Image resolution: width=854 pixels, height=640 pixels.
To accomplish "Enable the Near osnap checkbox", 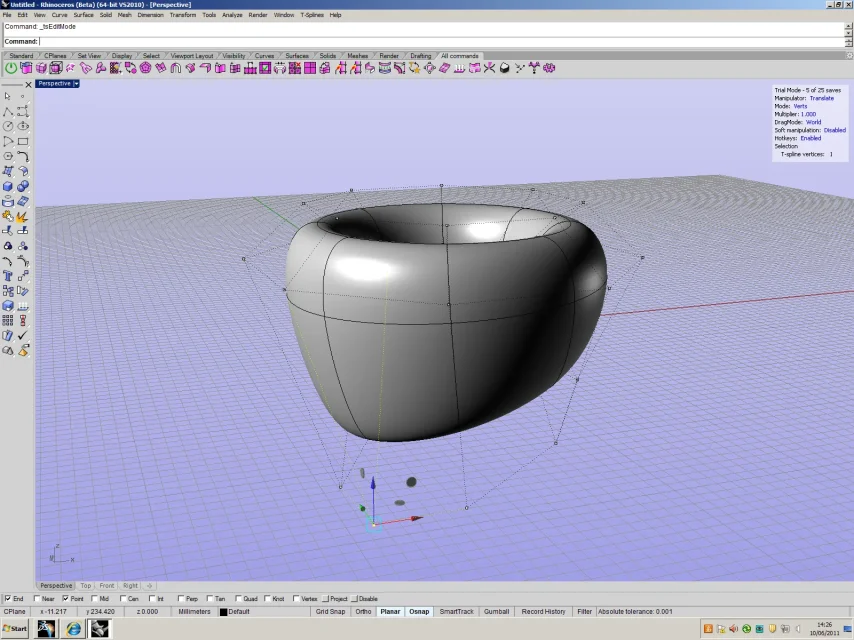I will [37, 599].
